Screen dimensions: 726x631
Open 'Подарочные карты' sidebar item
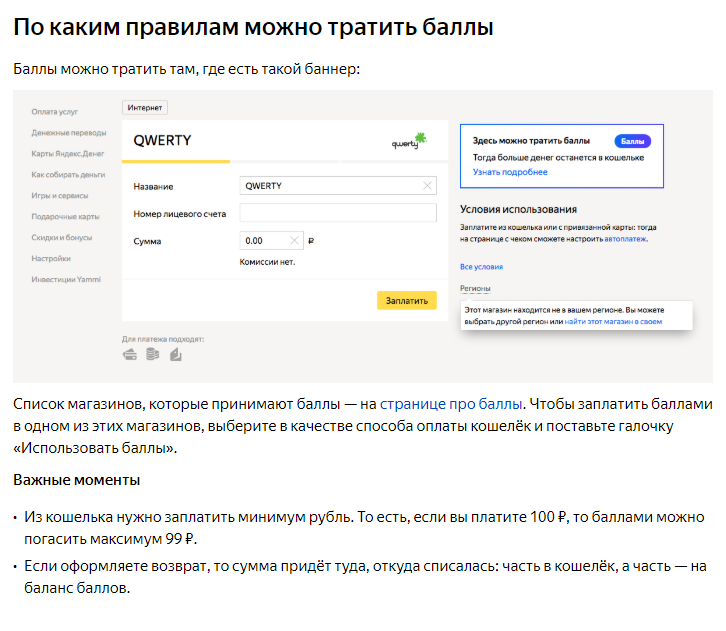tap(65, 217)
